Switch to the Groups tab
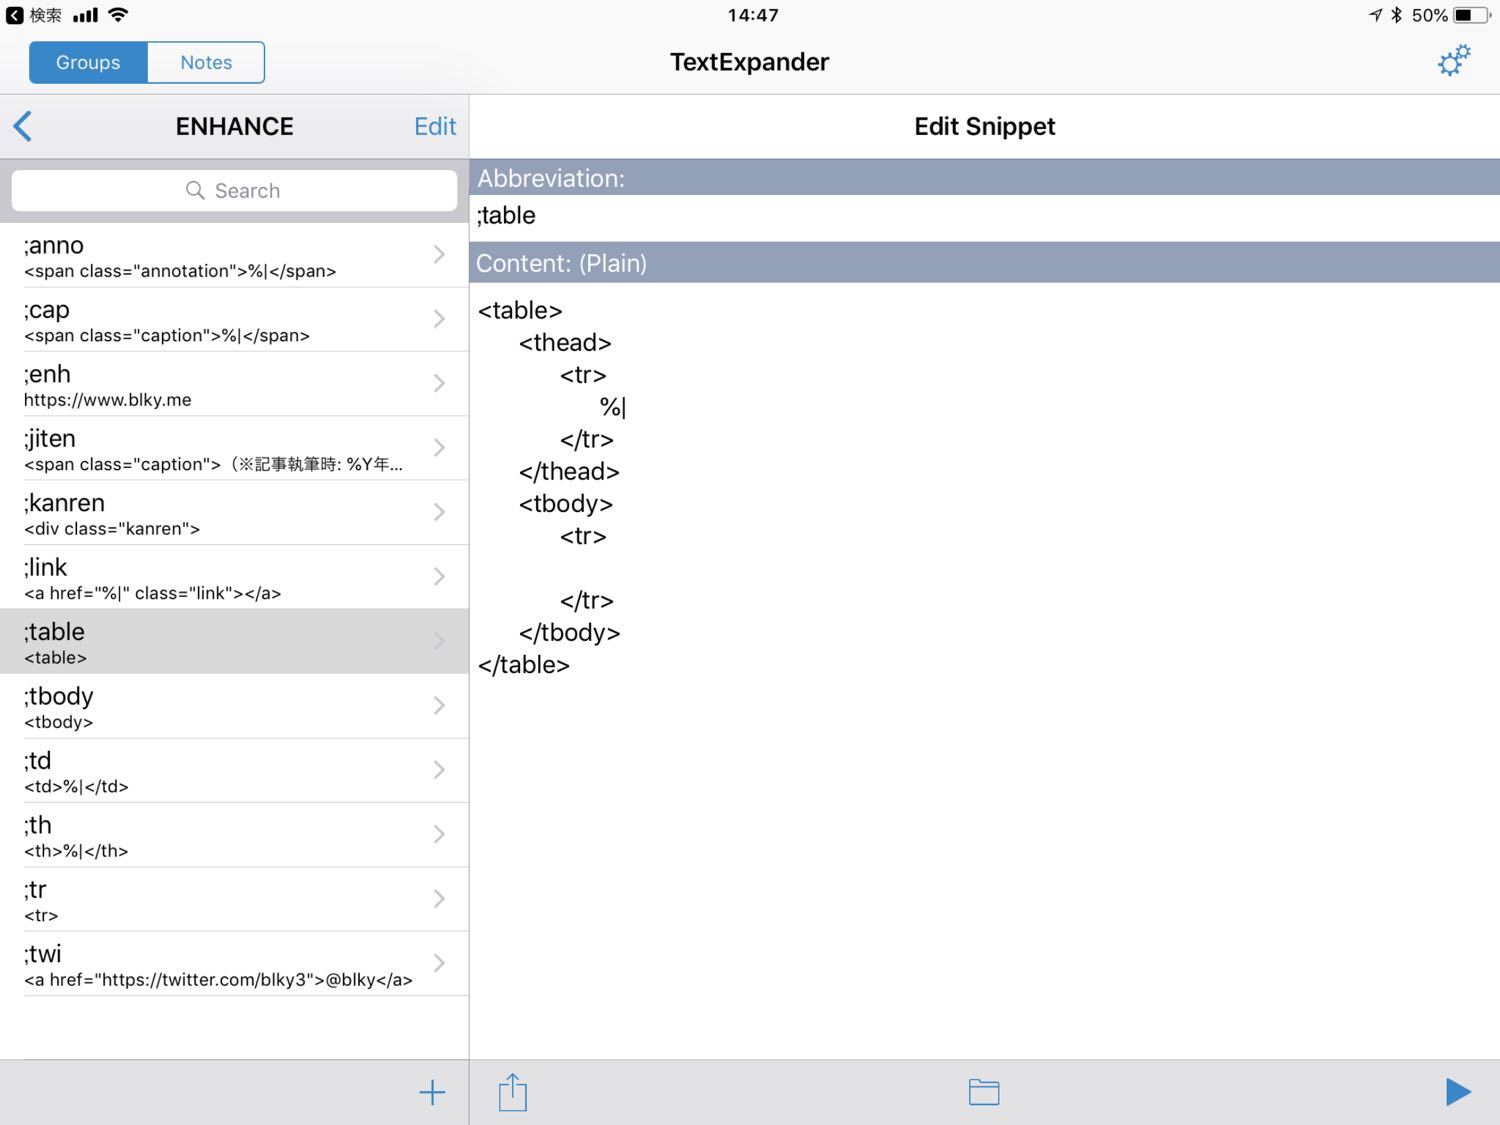This screenshot has height=1125, width=1500. (x=88, y=62)
